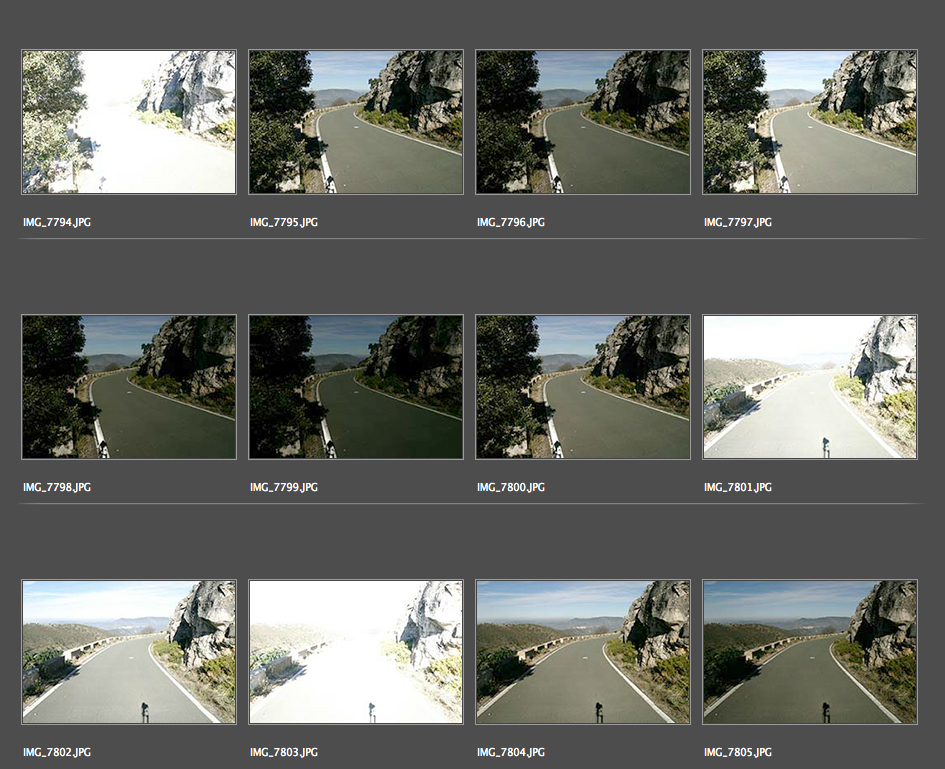Select the IMG_7798.JPG filename label
The image size is (945, 769).
(x=57, y=487)
